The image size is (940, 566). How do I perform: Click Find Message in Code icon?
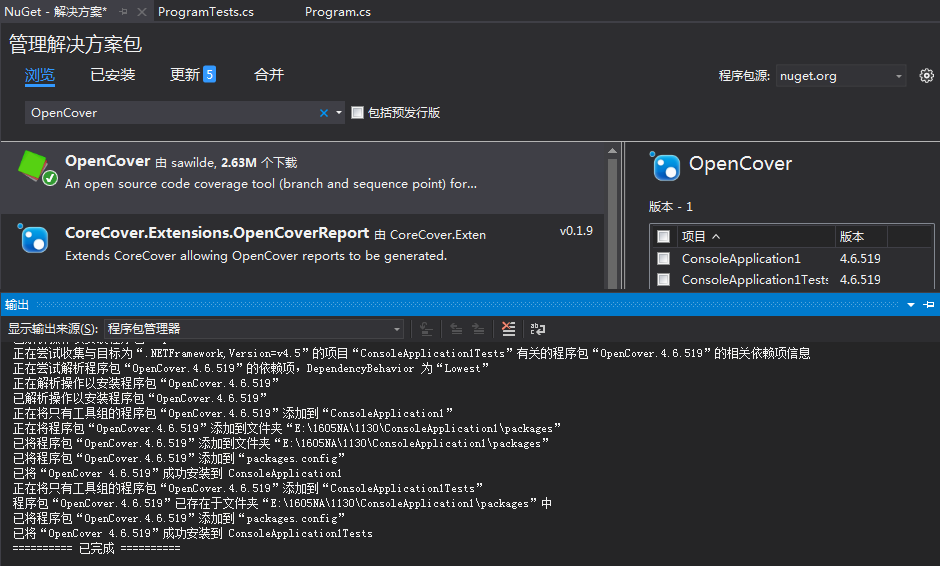coord(426,329)
